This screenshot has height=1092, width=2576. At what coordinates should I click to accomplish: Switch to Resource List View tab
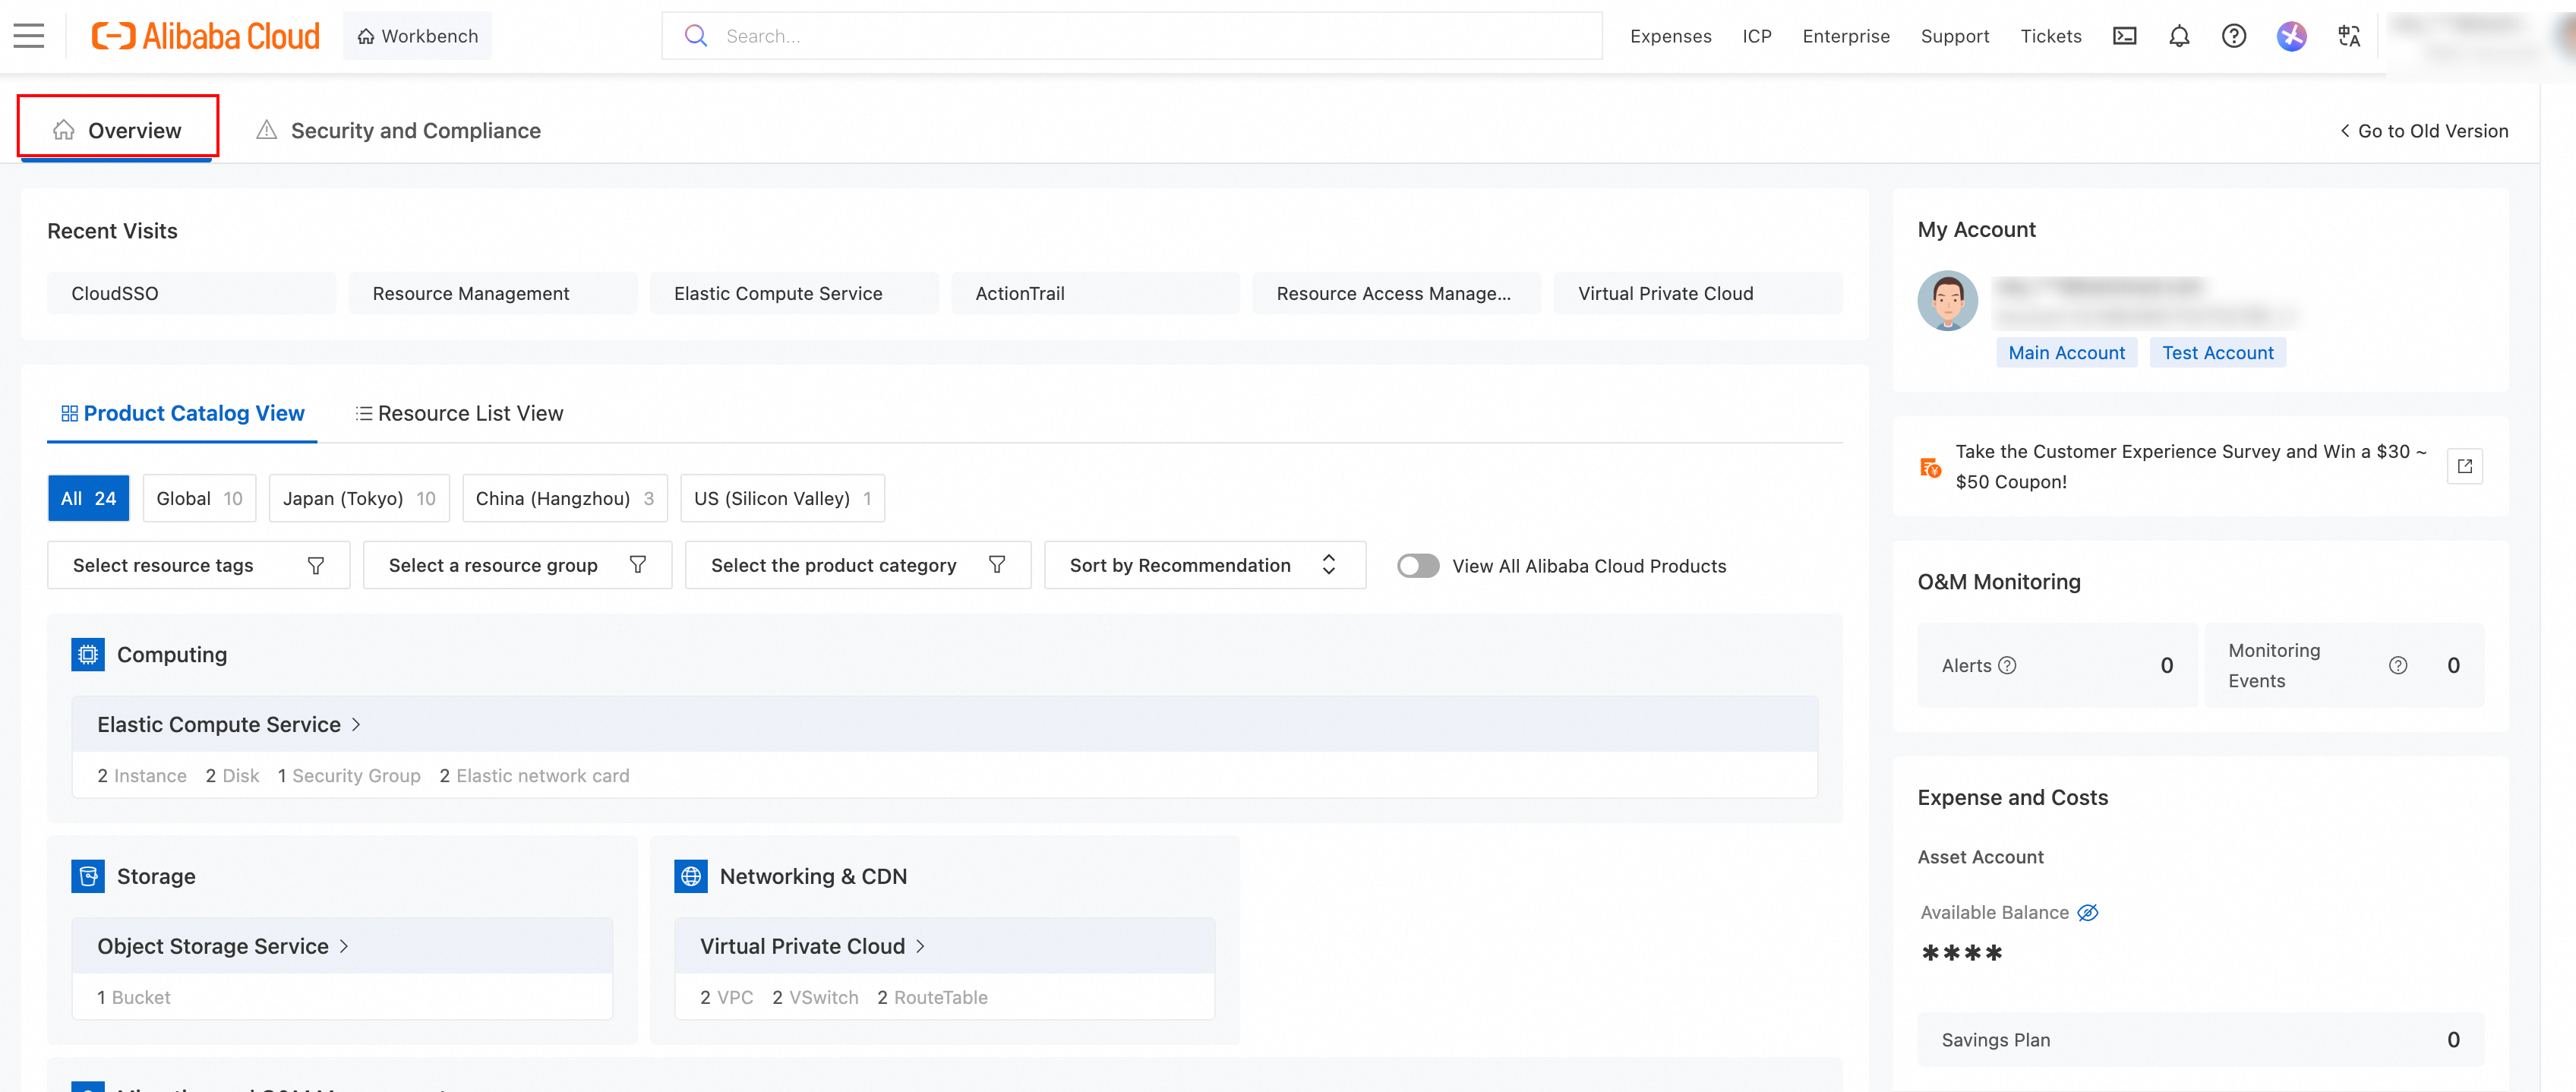pos(459,413)
